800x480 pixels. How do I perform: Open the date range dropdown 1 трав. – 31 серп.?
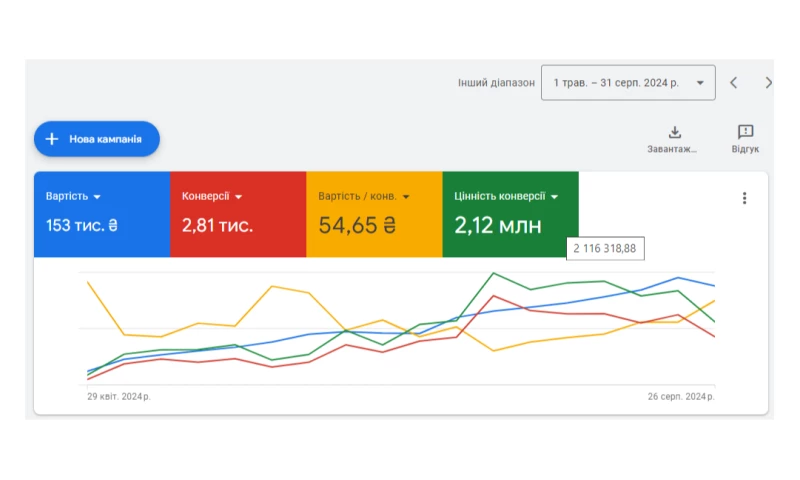628,83
